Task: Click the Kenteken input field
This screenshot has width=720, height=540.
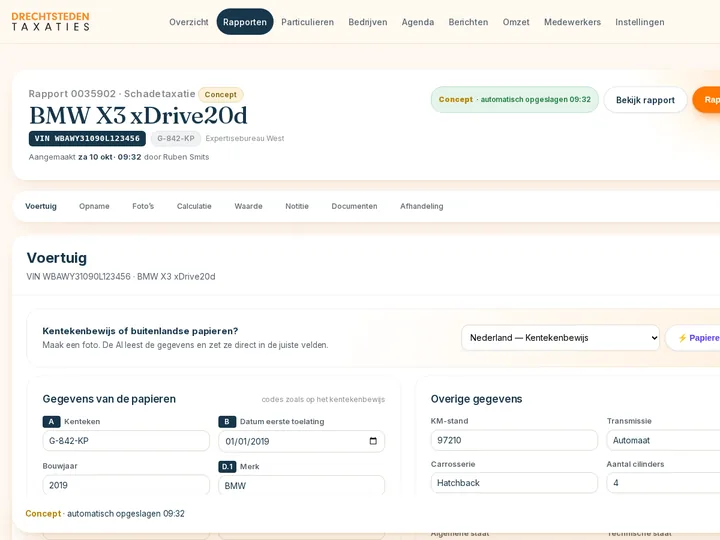Action: (126, 441)
